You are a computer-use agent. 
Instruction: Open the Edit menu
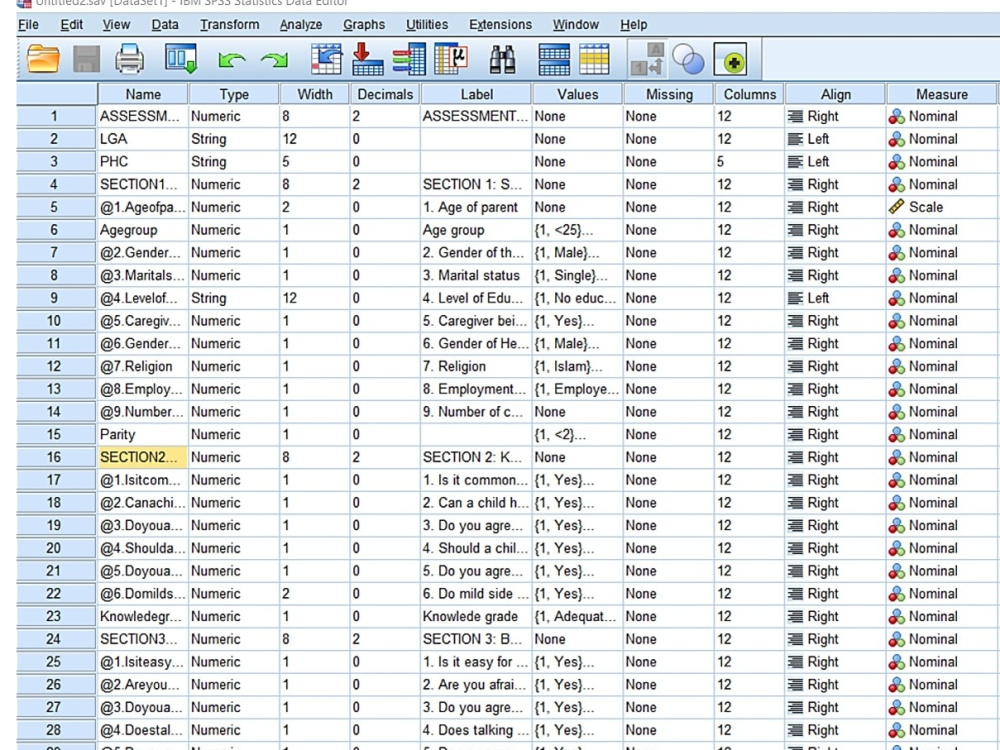(x=71, y=24)
